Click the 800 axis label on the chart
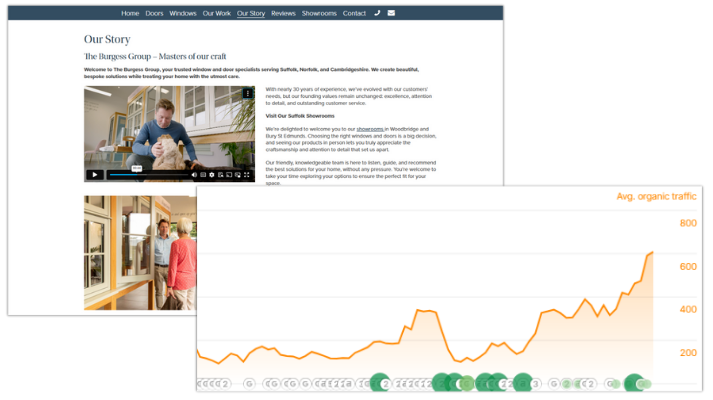713x400 pixels. click(x=688, y=223)
